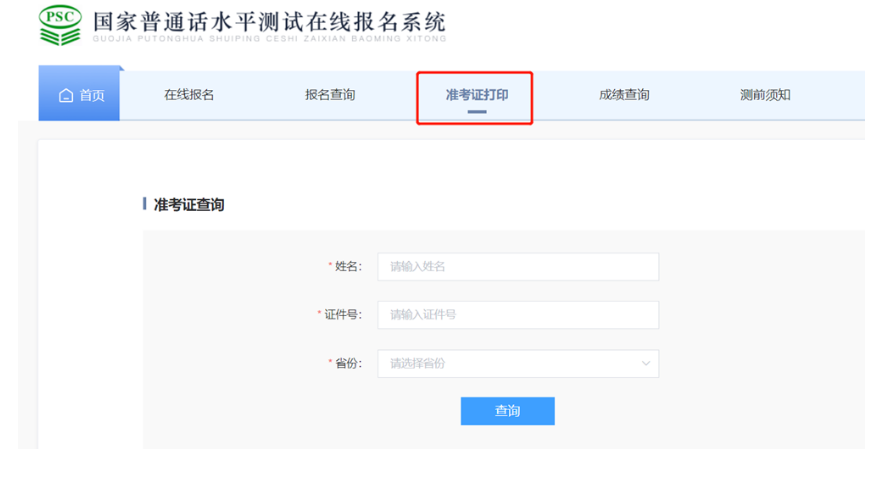Click the 姓名 field label
Image resolution: width=896 pixels, height=498 pixels.
coord(347,267)
